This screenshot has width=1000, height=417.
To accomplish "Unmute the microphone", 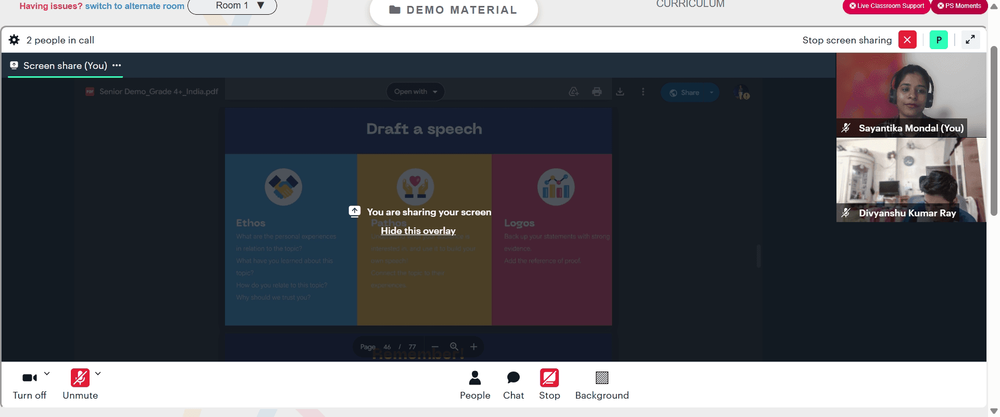I will [80, 385].
